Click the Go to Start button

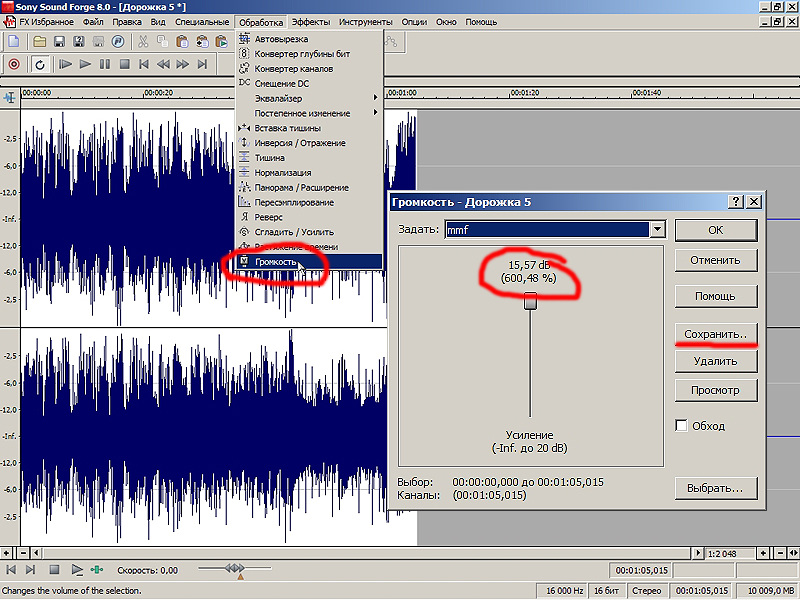[x=144, y=64]
